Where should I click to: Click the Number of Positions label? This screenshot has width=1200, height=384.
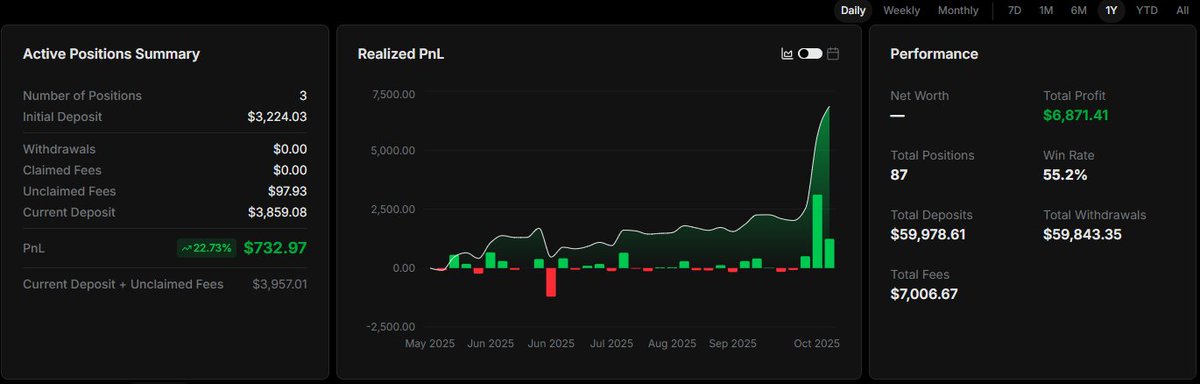coord(82,96)
